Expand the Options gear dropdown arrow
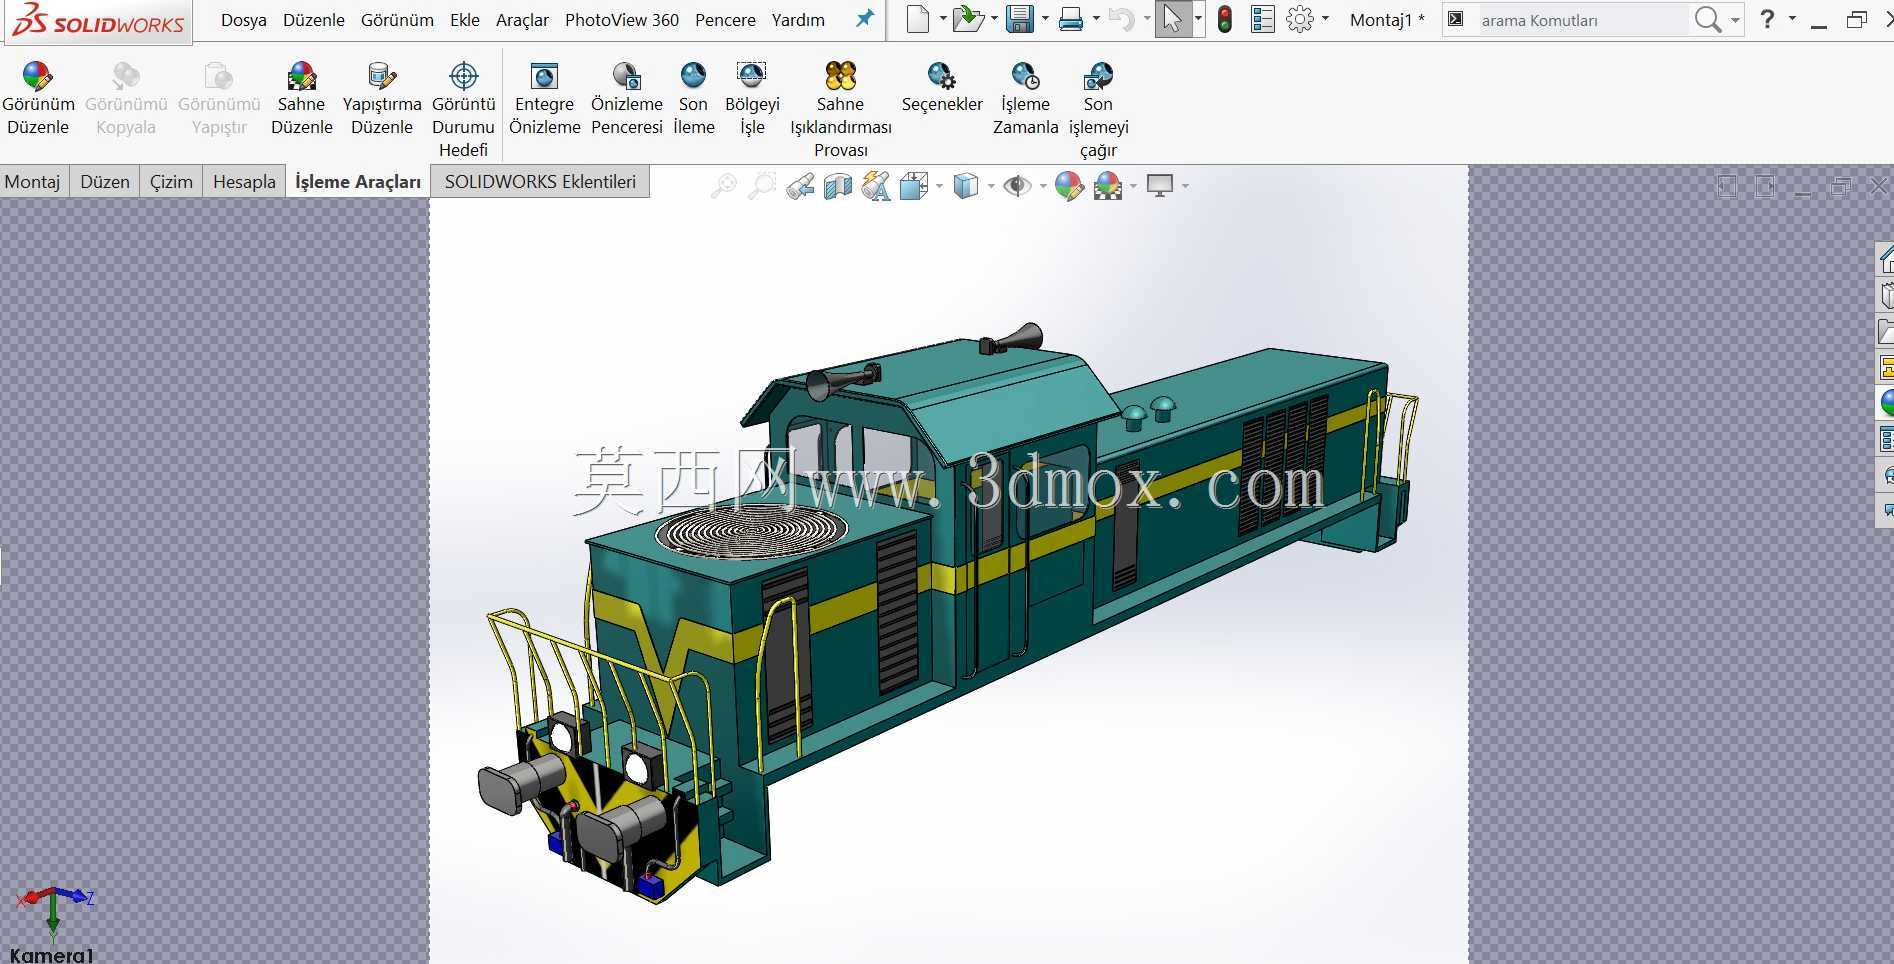The image size is (1894, 964). point(1325,19)
